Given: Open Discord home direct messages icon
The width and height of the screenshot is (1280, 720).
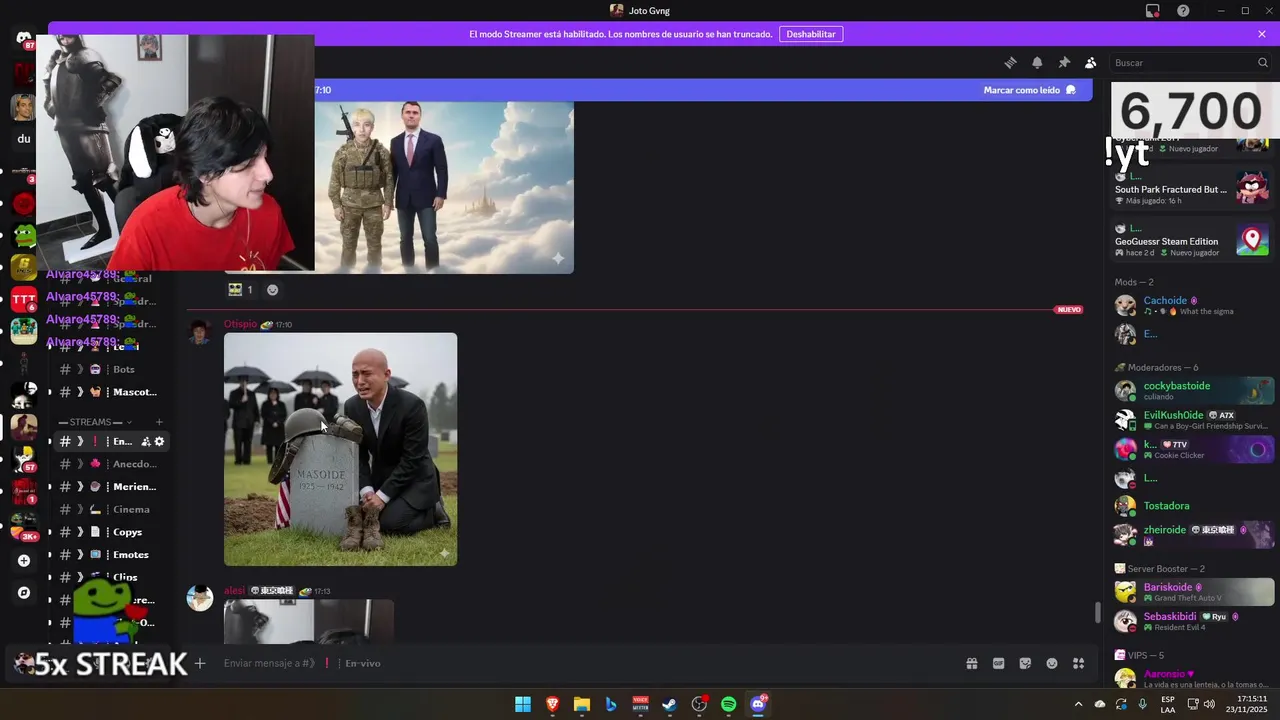Looking at the screenshot, I should click(24, 39).
